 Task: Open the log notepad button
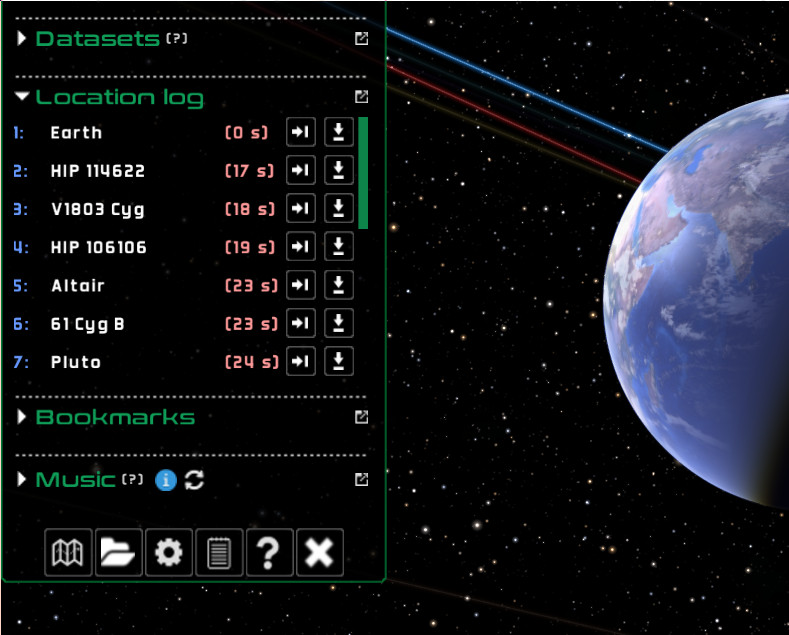[x=219, y=552]
